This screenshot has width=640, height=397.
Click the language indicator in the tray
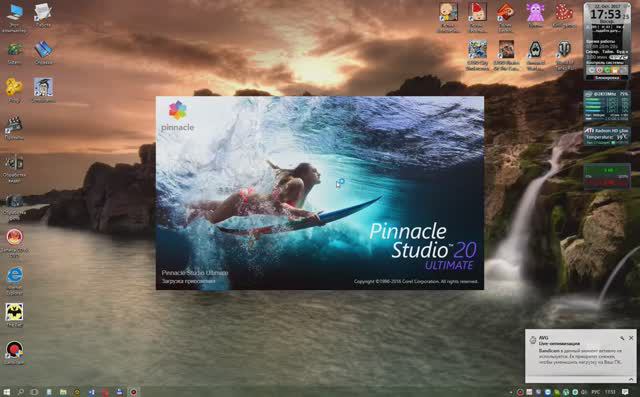pyautogui.click(x=596, y=392)
